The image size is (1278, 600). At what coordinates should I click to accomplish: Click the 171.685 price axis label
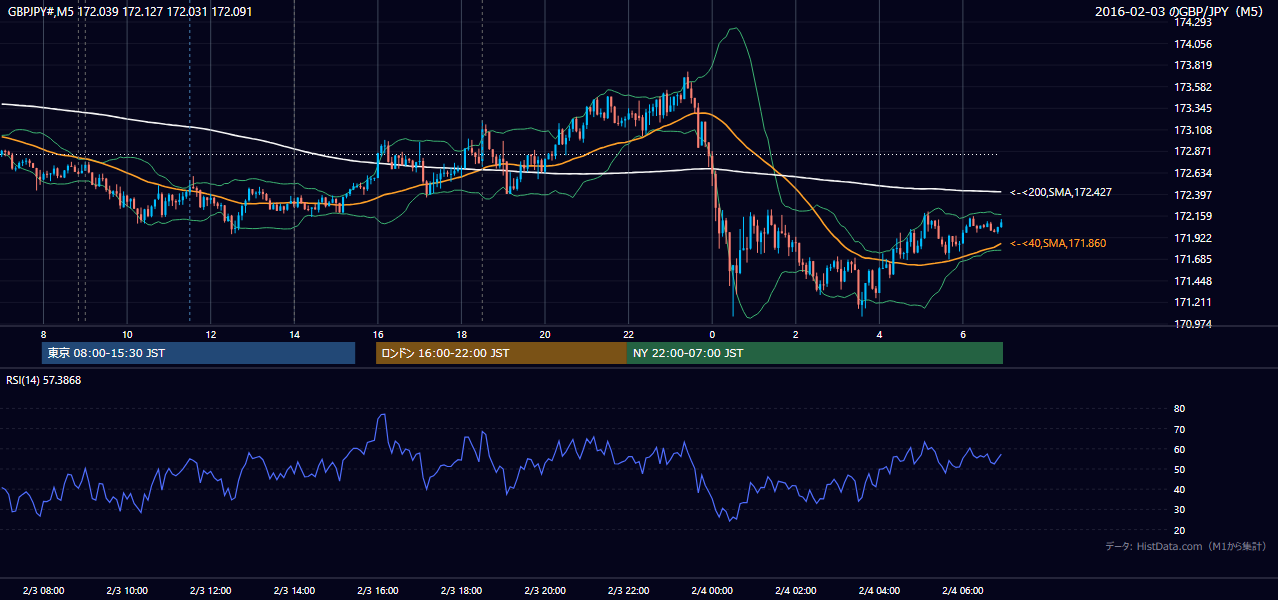tap(1194, 259)
